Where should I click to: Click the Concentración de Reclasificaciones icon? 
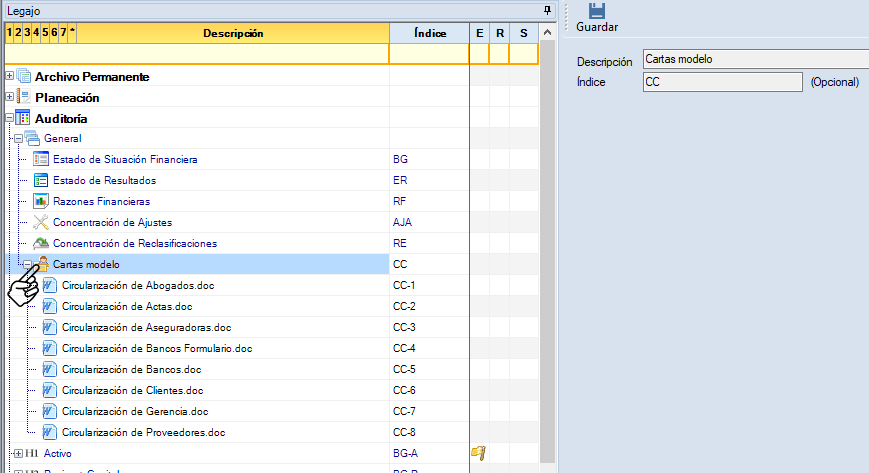(41, 244)
